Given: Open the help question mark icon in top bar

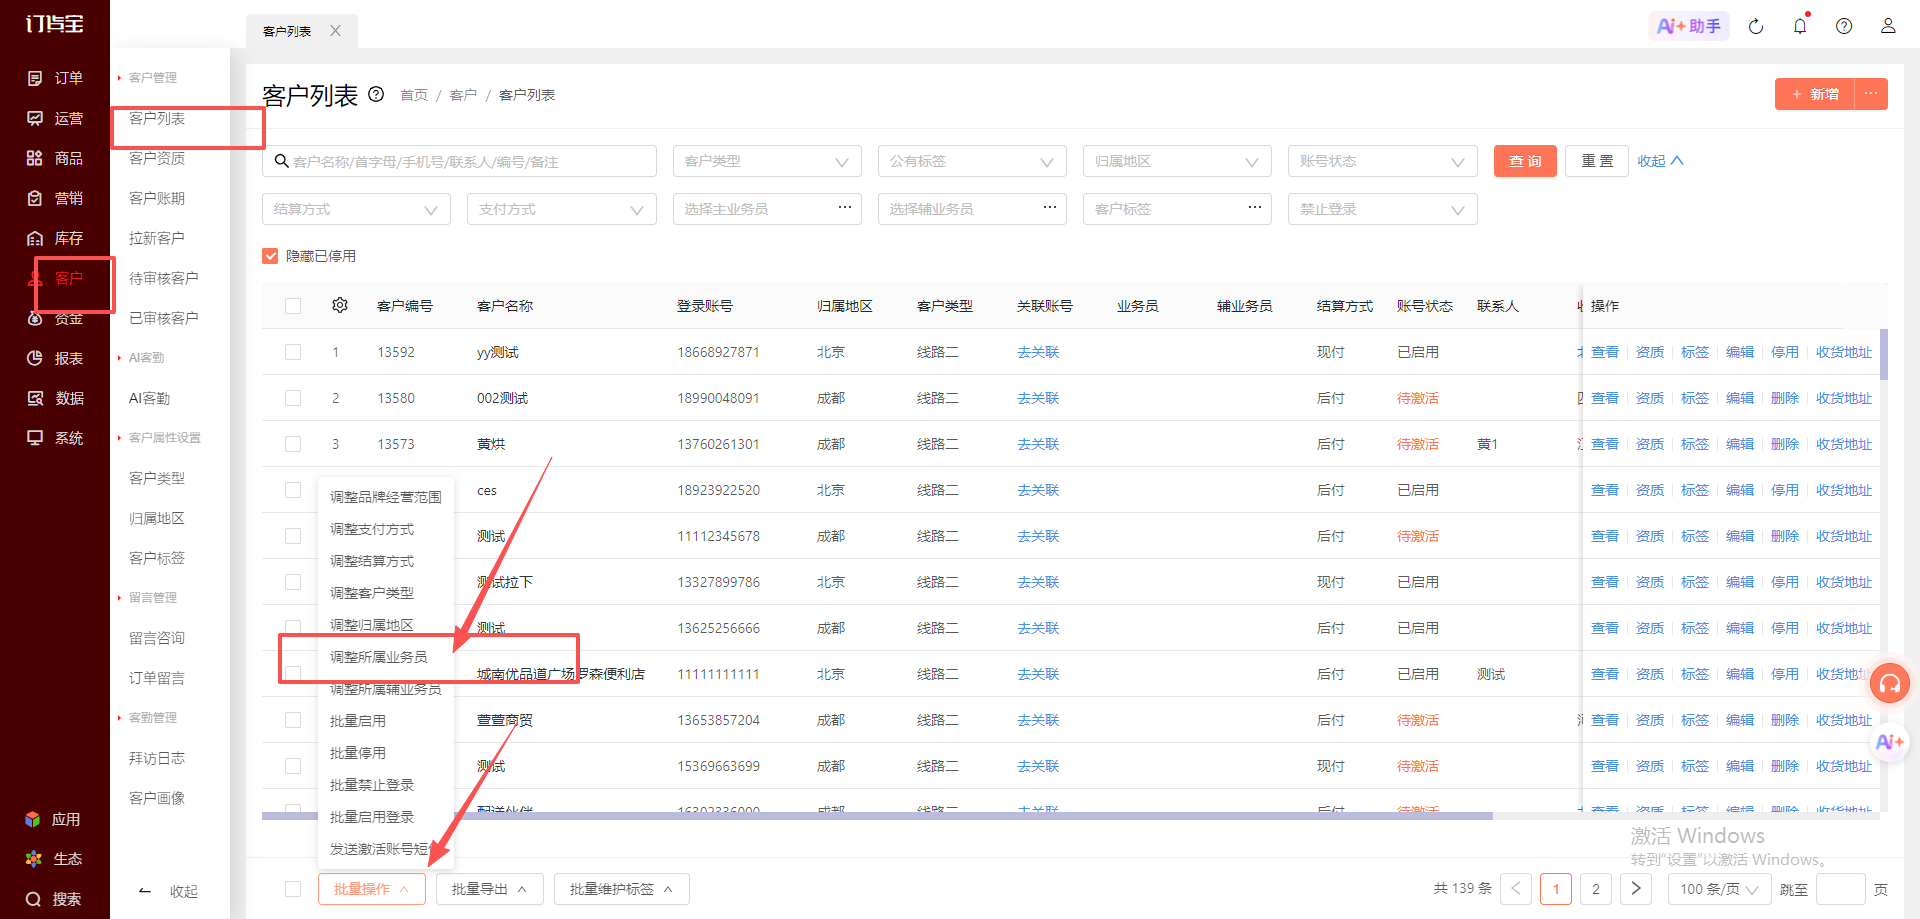Looking at the screenshot, I should coord(1844,27).
